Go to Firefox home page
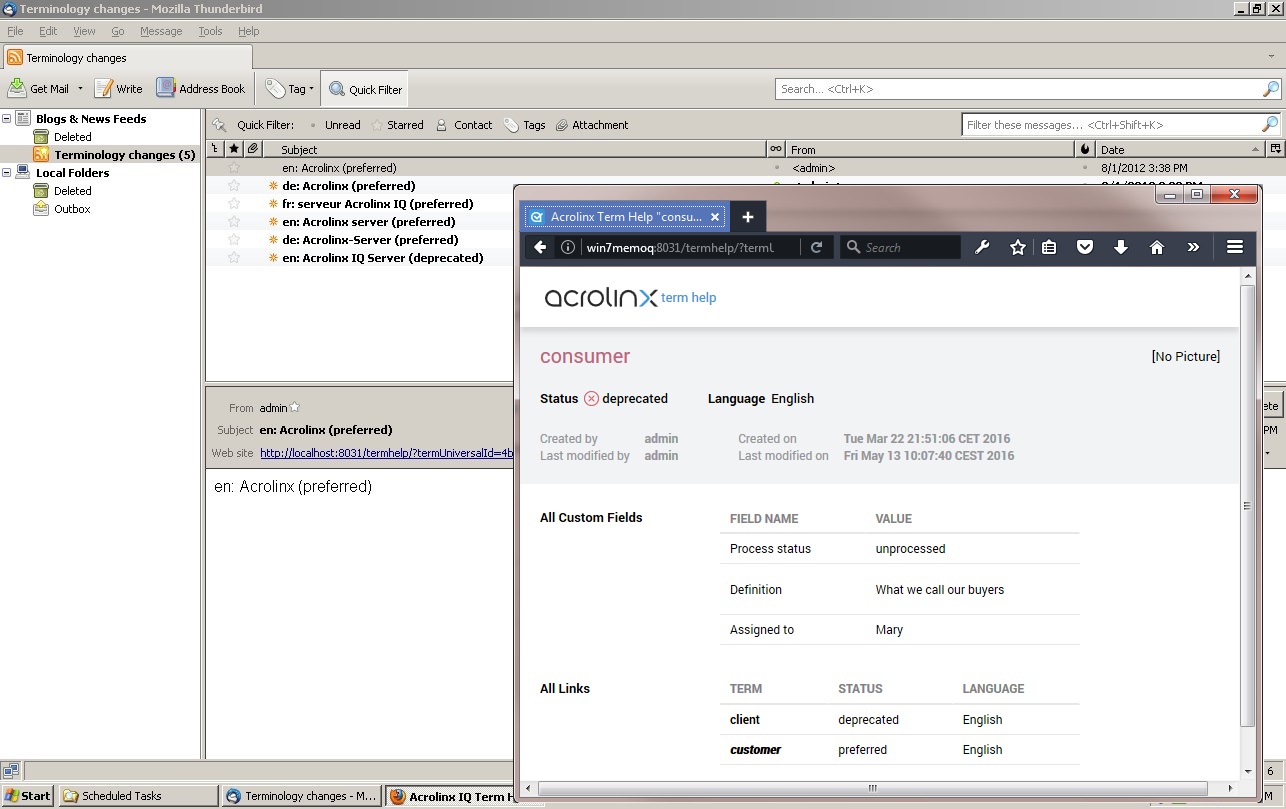The width and height of the screenshot is (1286, 809). coord(1157,247)
